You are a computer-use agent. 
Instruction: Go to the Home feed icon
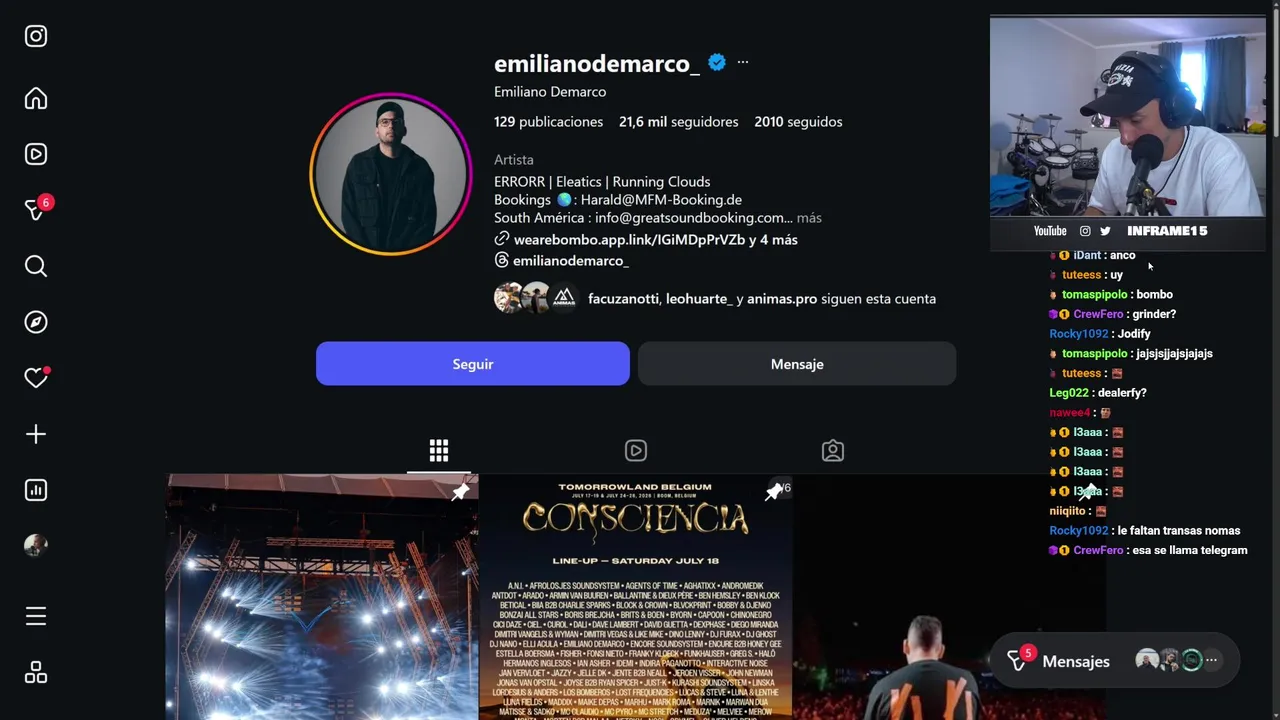tap(36, 98)
